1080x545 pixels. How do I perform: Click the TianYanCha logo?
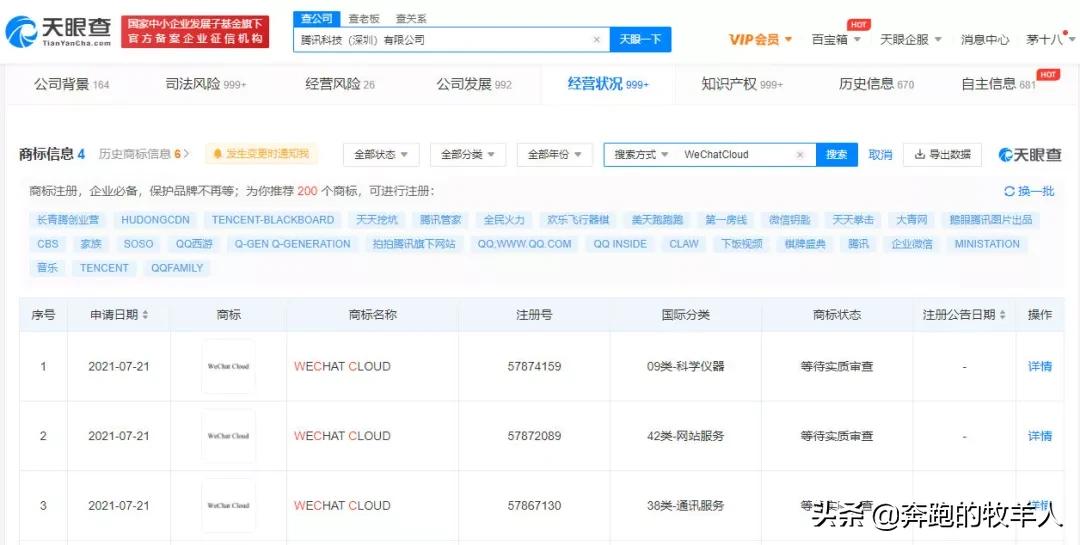(59, 32)
